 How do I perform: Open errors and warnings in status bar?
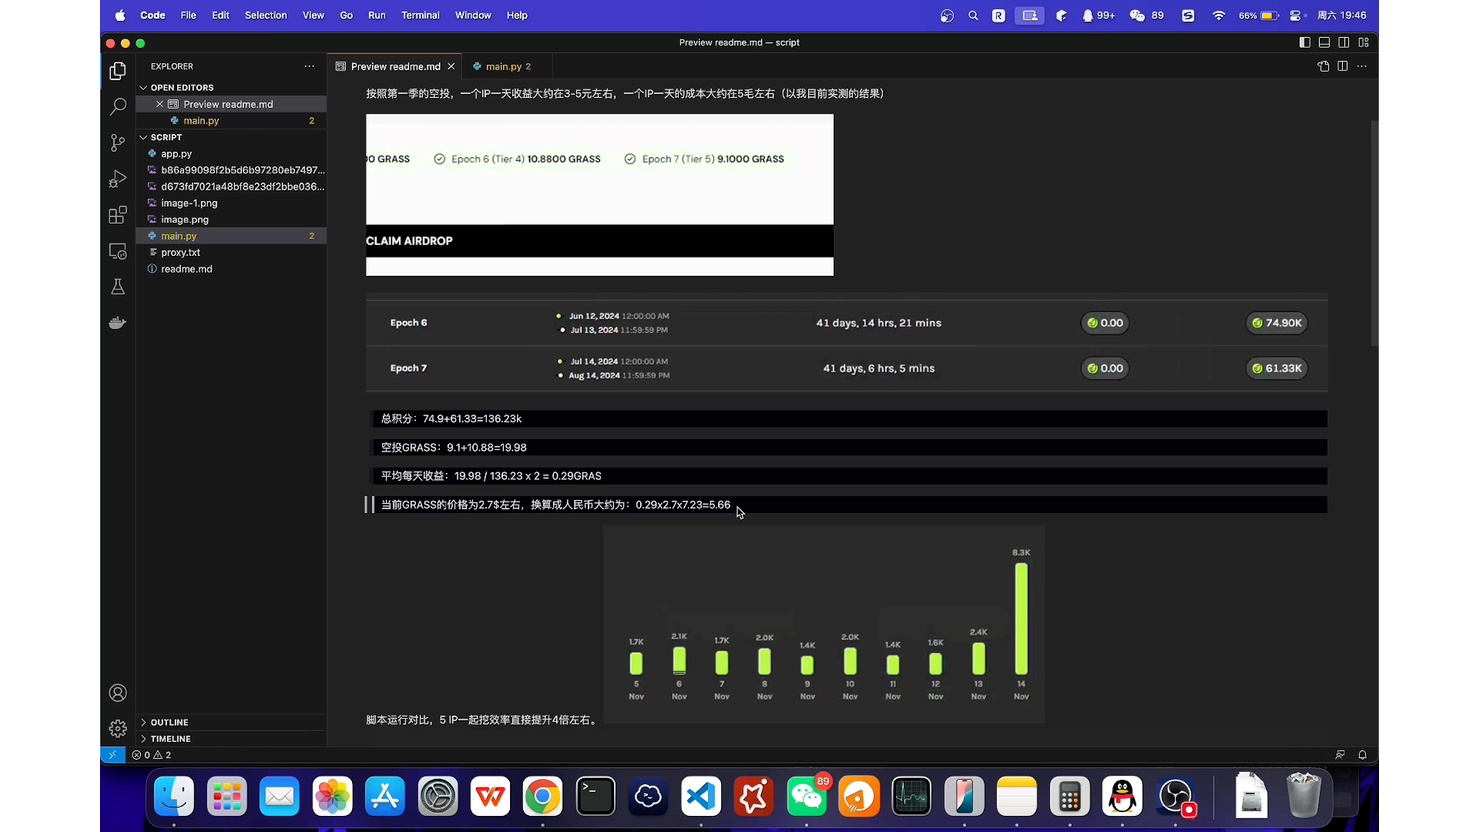tap(152, 755)
